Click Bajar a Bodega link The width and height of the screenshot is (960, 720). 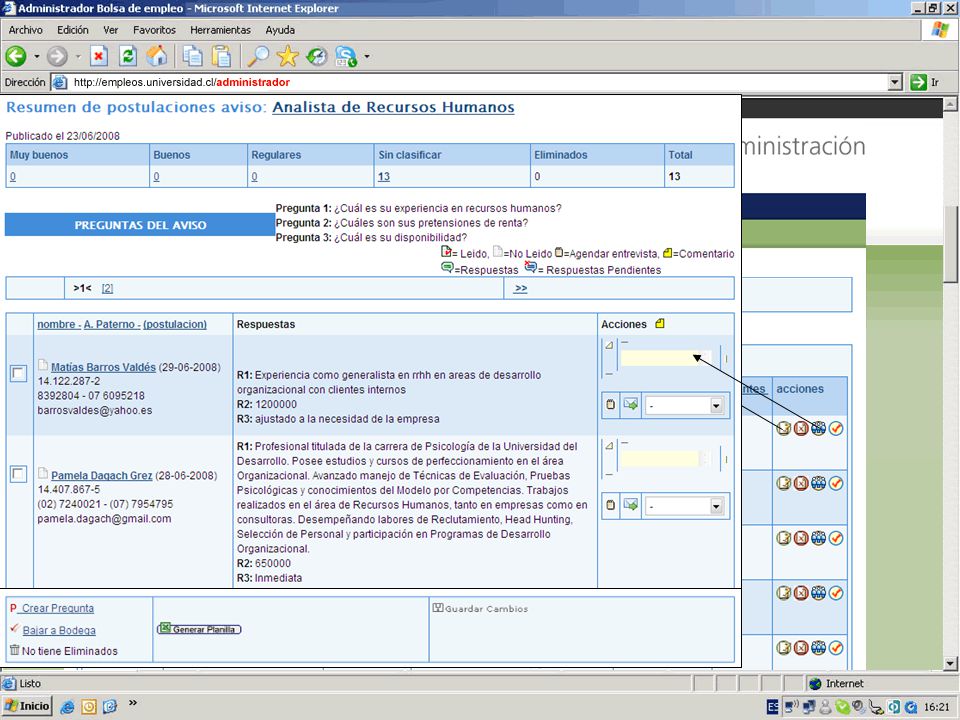point(59,630)
